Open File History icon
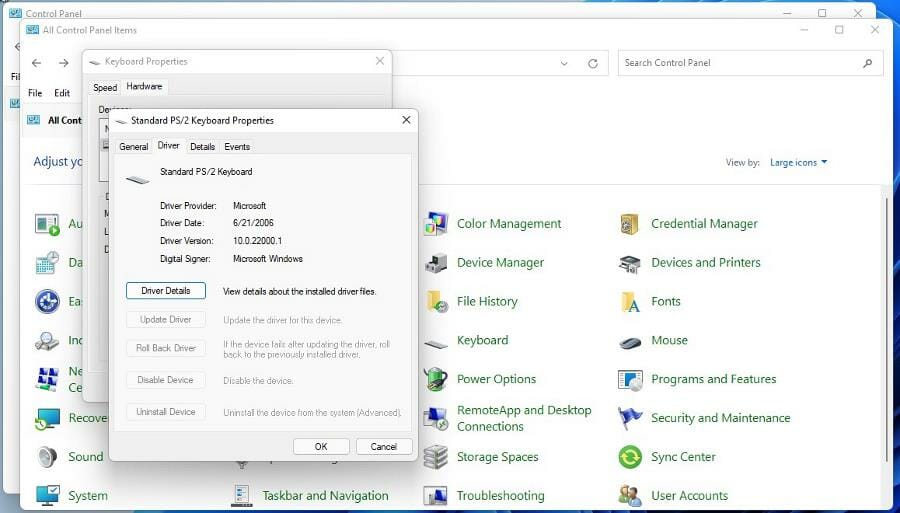Screen dimensions: 900x513 click(436, 302)
